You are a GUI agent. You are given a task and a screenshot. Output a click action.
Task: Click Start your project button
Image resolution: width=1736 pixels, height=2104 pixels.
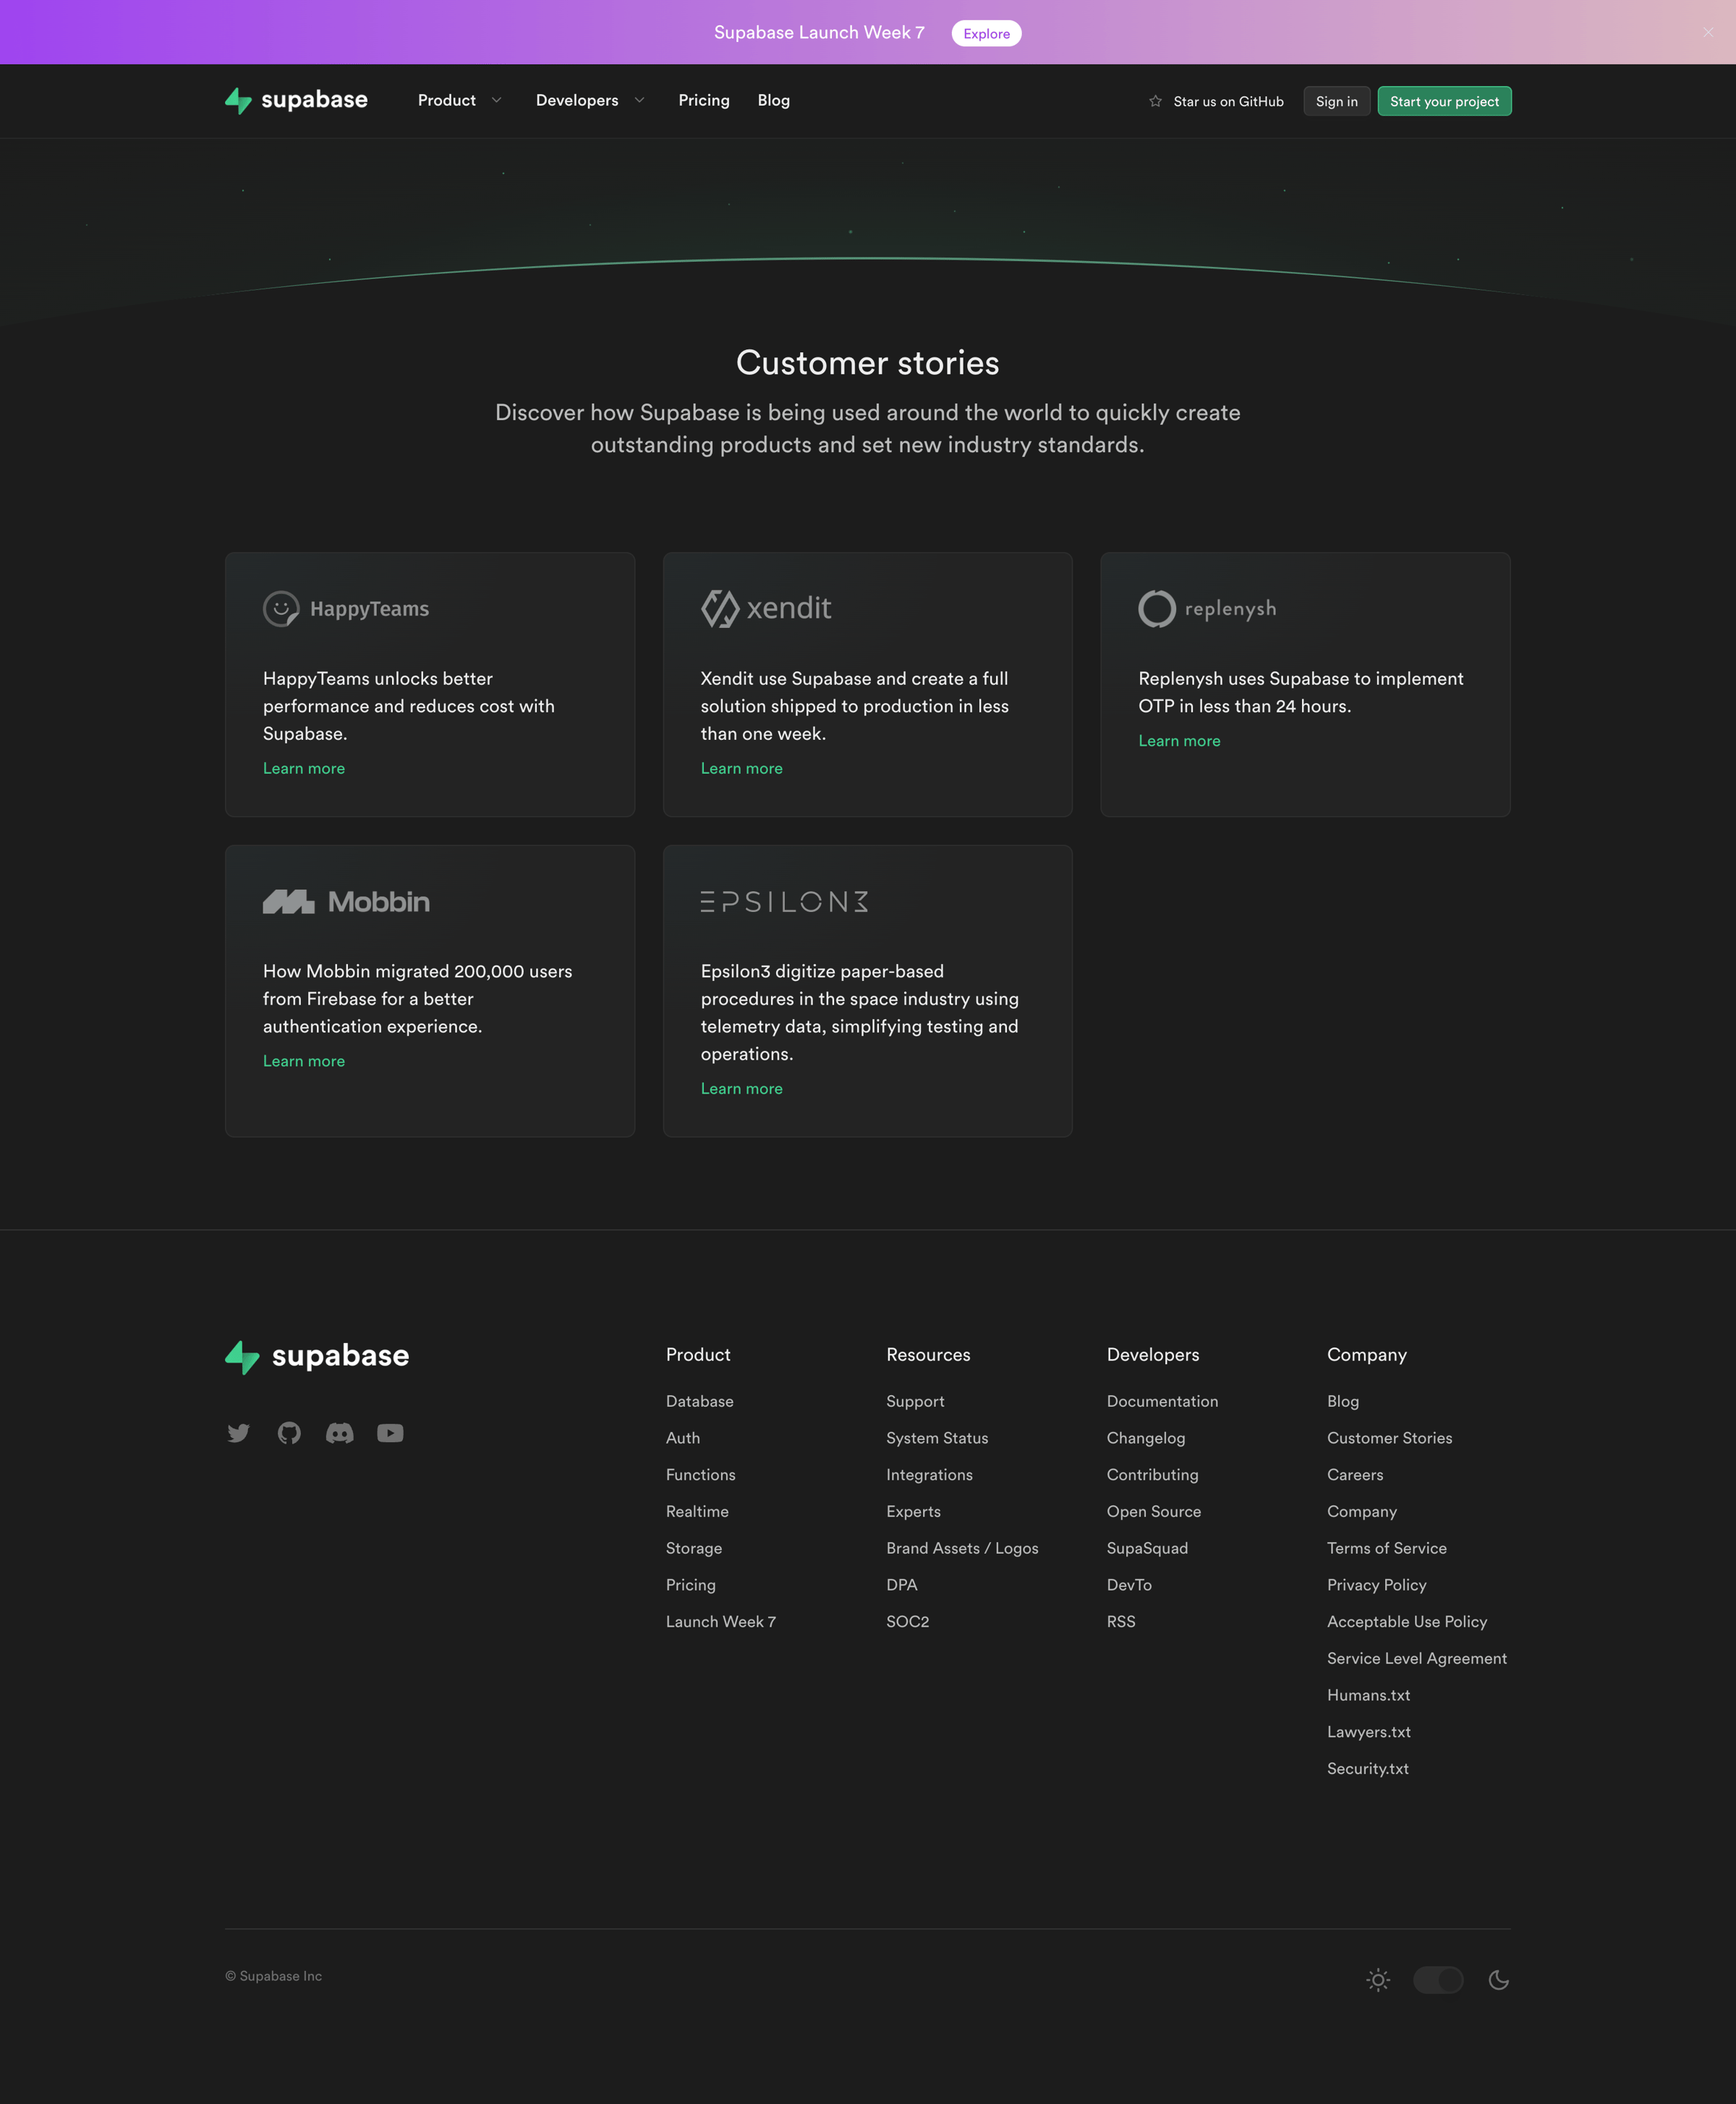(x=1444, y=101)
